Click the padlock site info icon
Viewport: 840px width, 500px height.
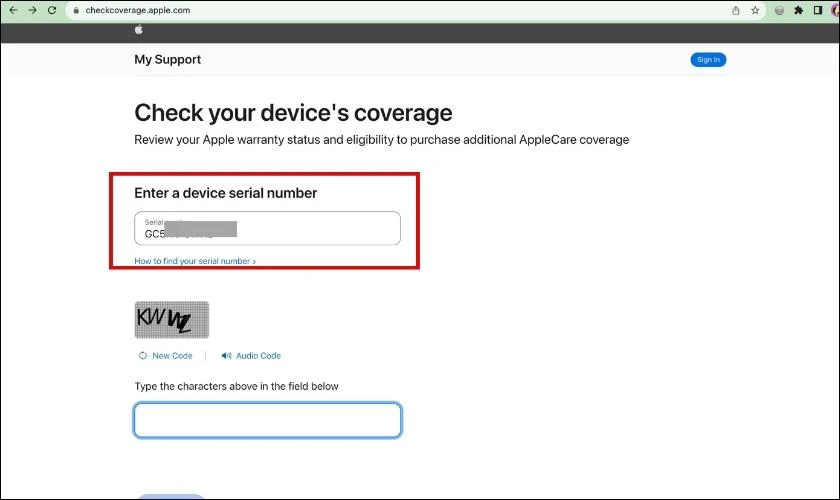[76, 10]
